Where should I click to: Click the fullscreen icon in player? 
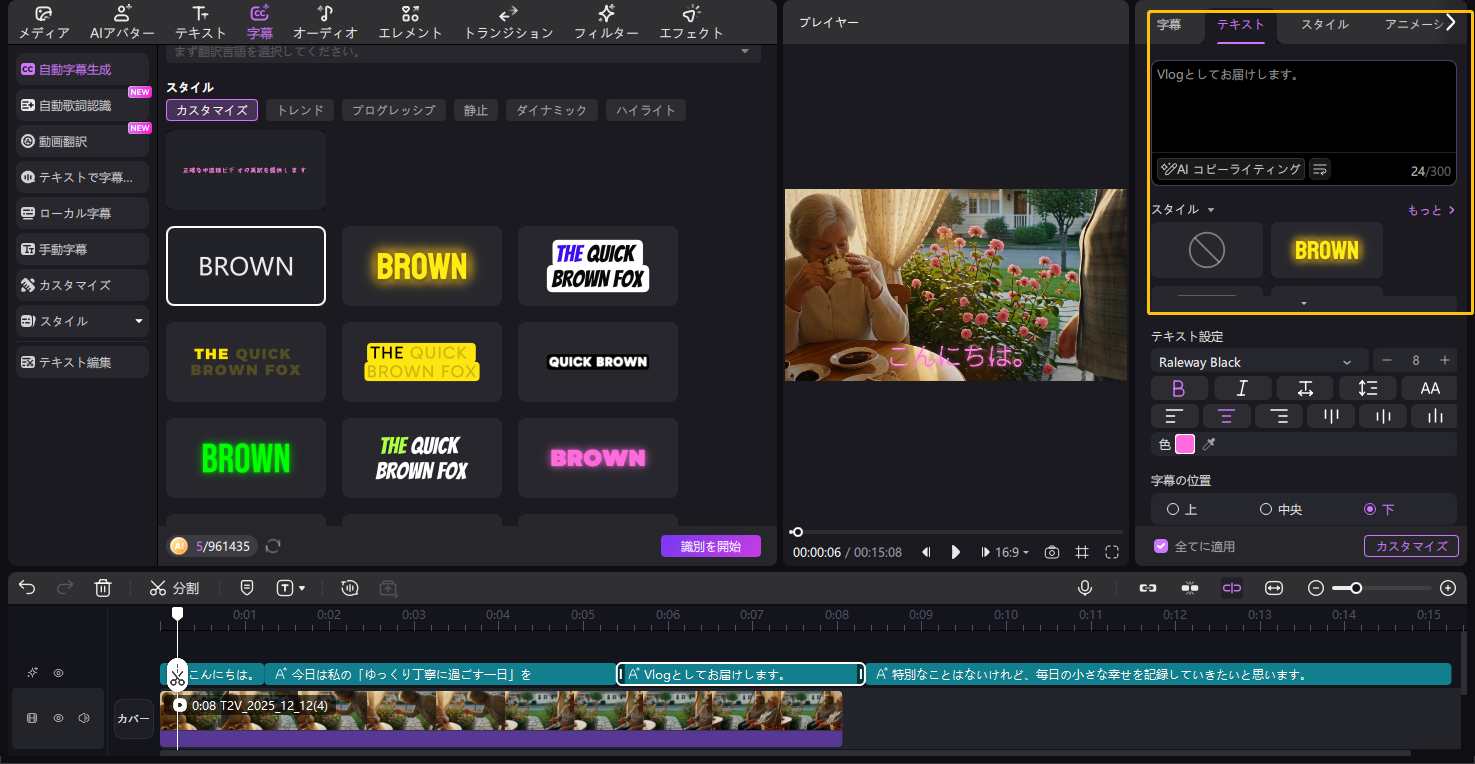click(x=1112, y=552)
